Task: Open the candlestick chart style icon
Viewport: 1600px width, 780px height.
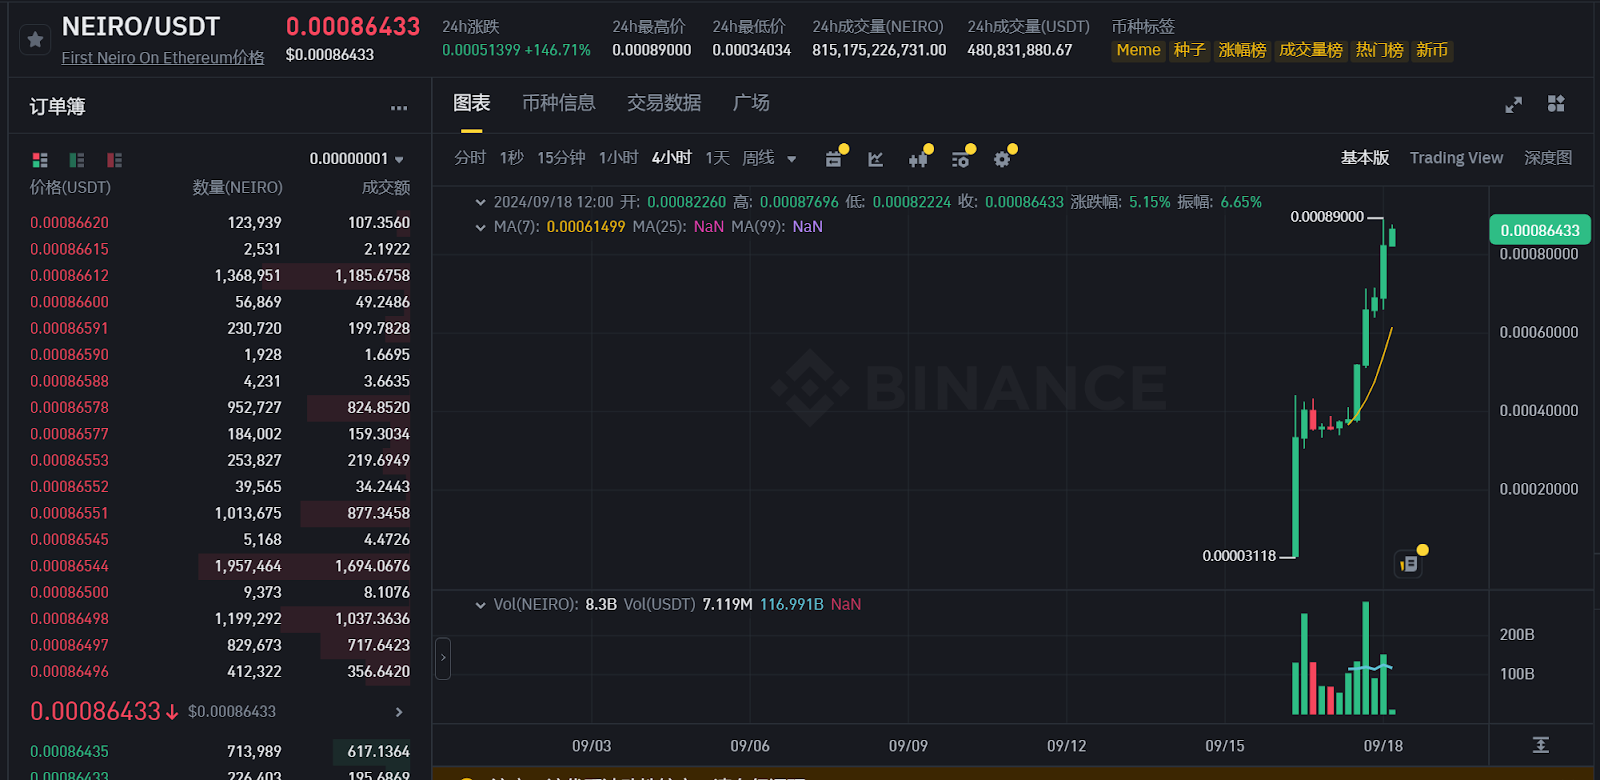Action: pyautogui.click(x=918, y=159)
